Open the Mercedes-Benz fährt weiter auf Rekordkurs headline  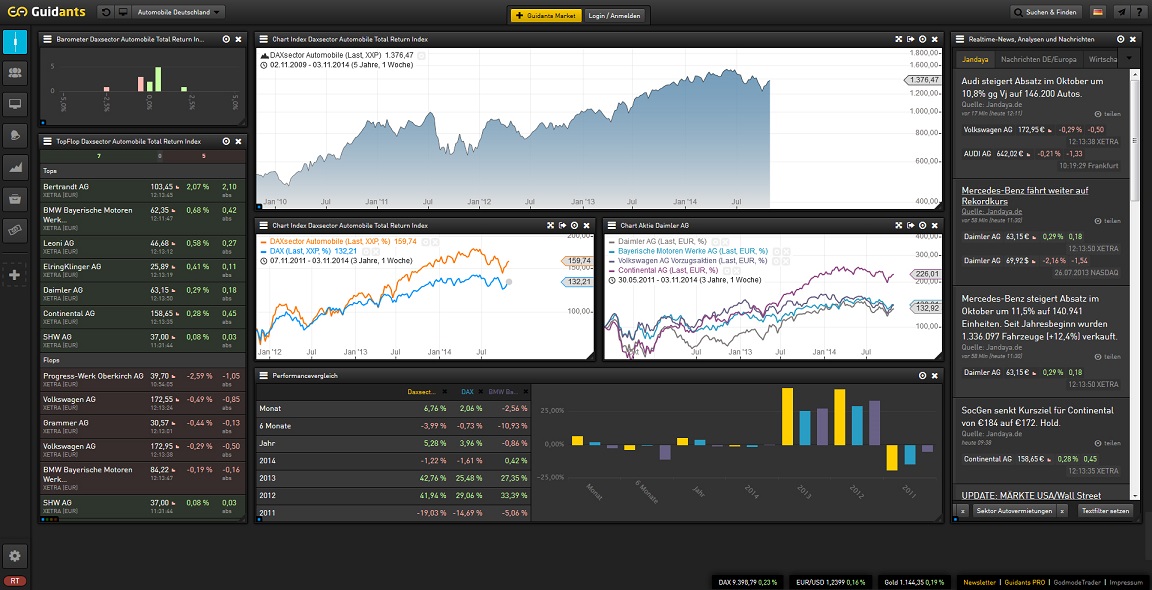(1025, 196)
